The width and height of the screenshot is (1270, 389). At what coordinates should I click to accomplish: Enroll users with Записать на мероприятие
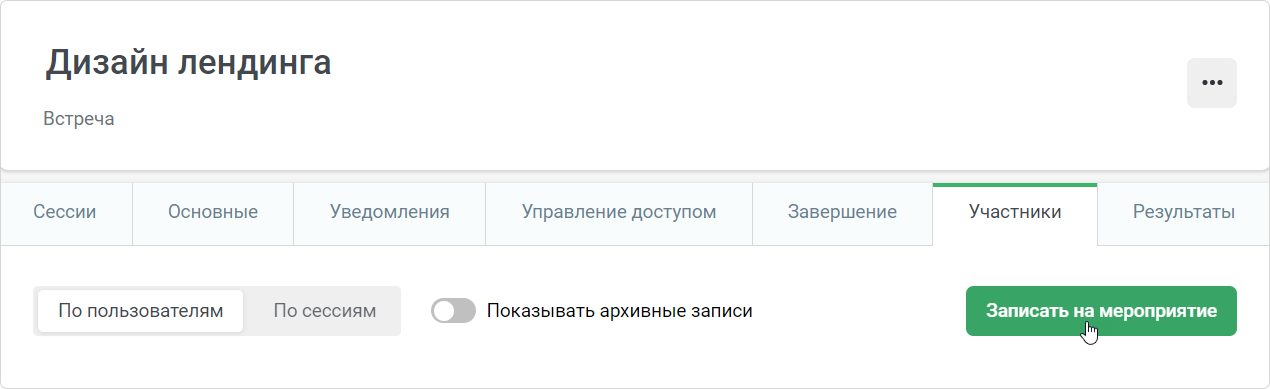pyautogui.click(x=1101, y=311)
